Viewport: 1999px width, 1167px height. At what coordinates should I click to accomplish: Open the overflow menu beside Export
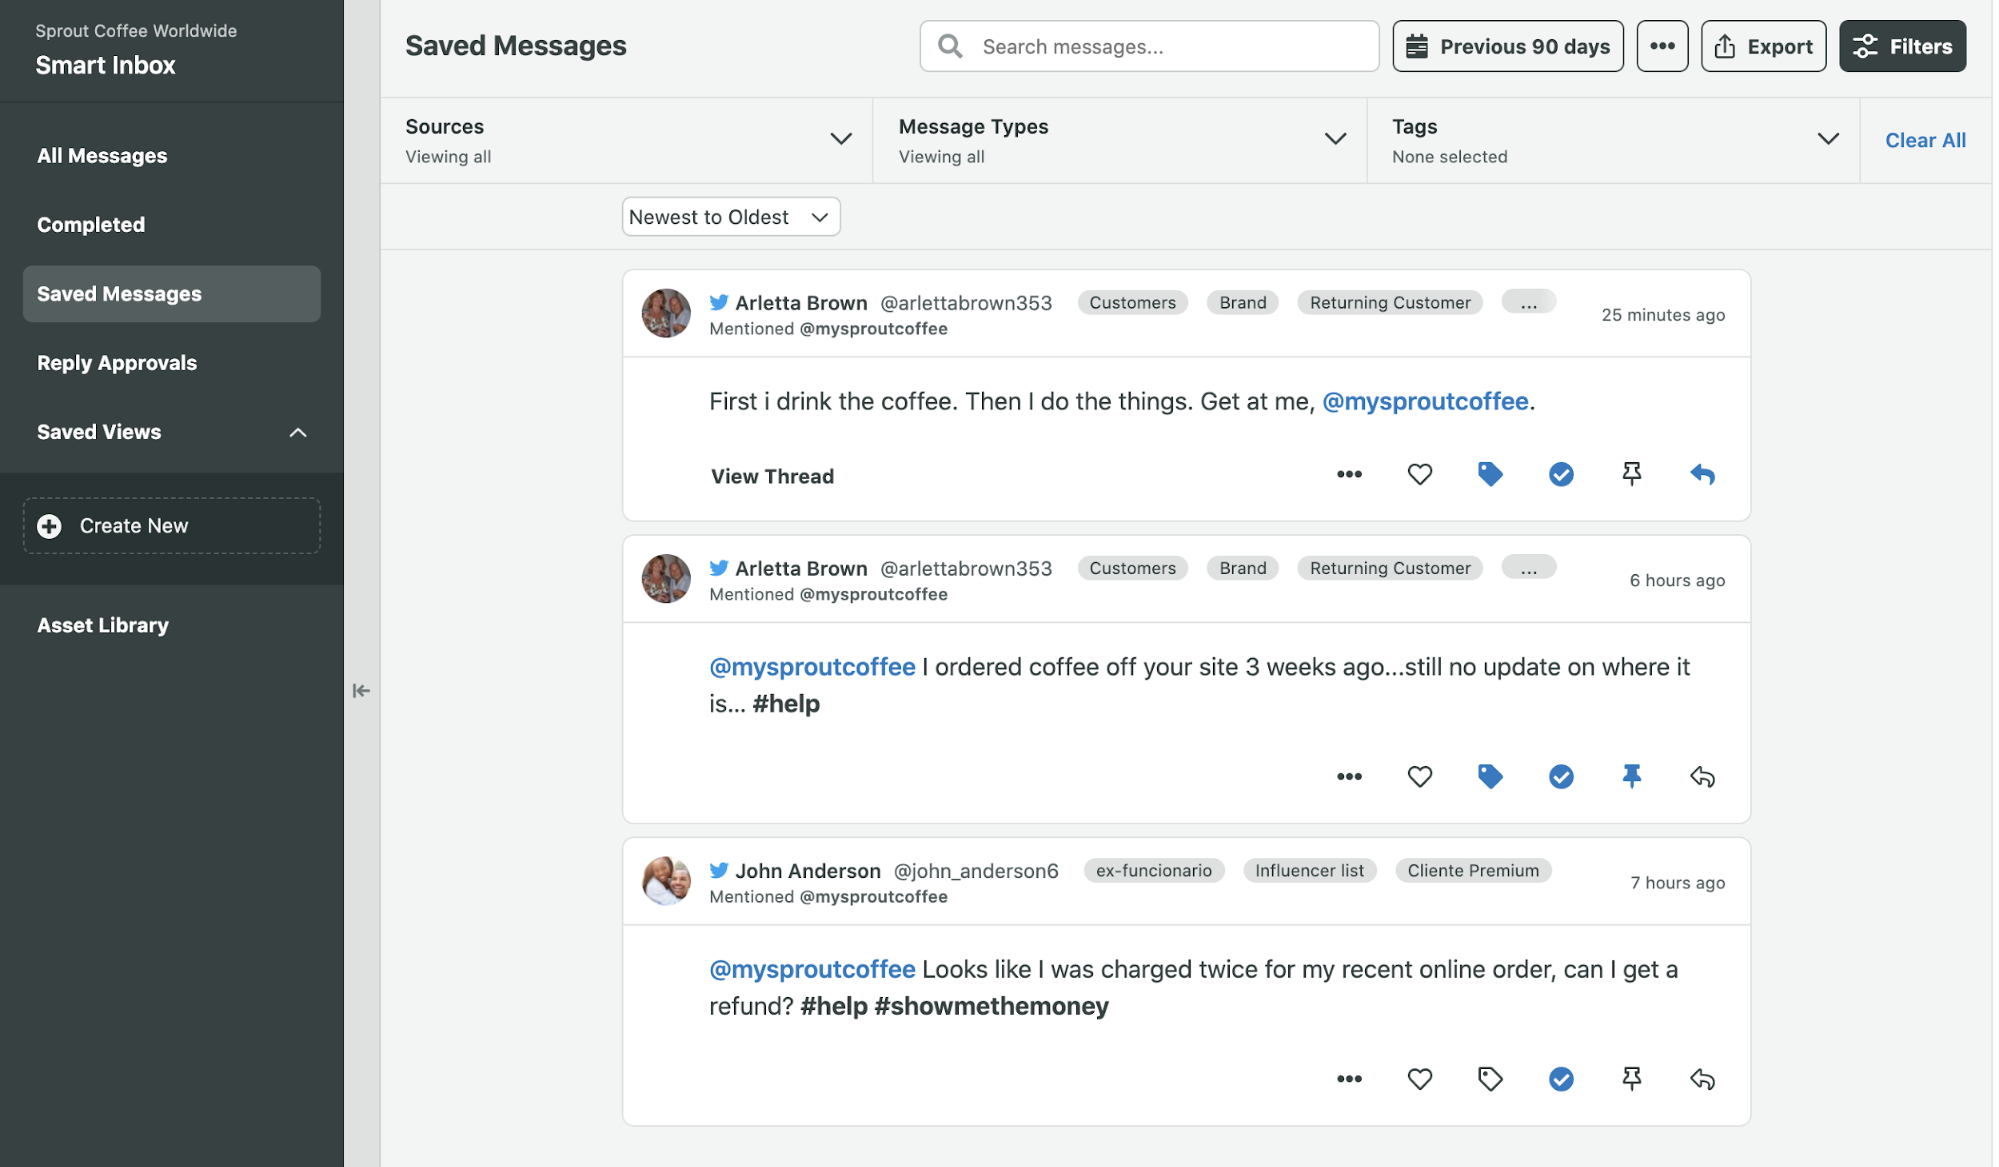coord(1662,46)
